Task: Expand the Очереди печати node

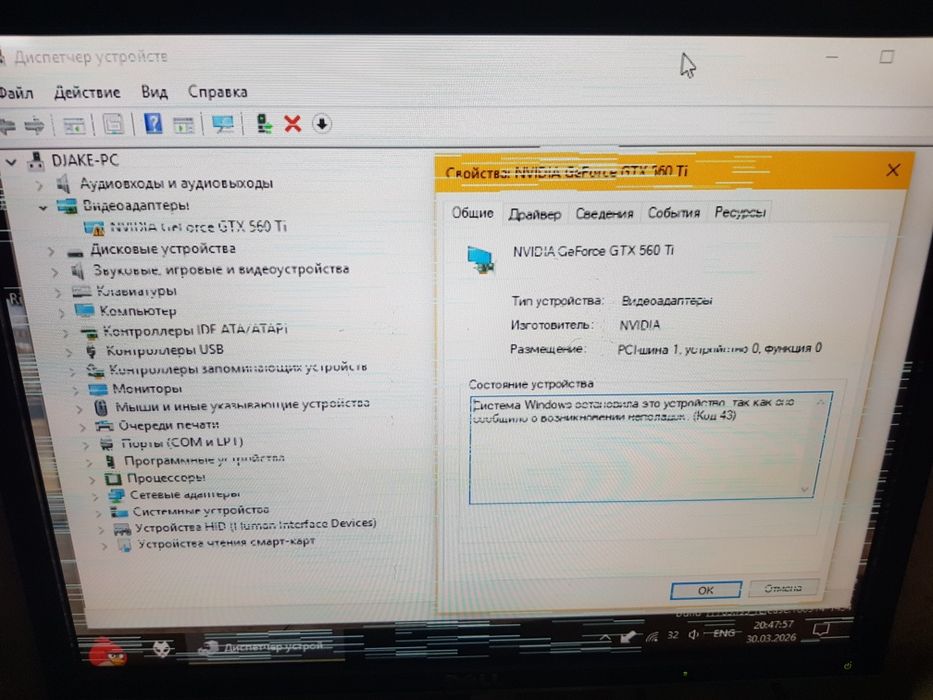Action: tap(83, 427)
